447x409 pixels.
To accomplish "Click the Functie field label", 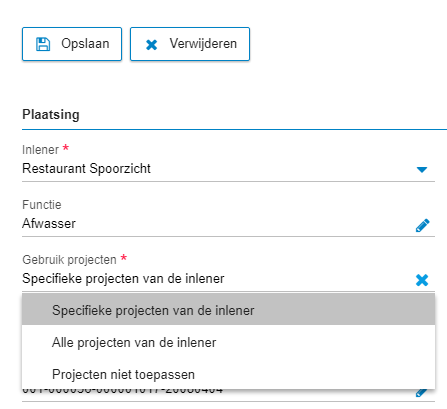I will [42, 205].
